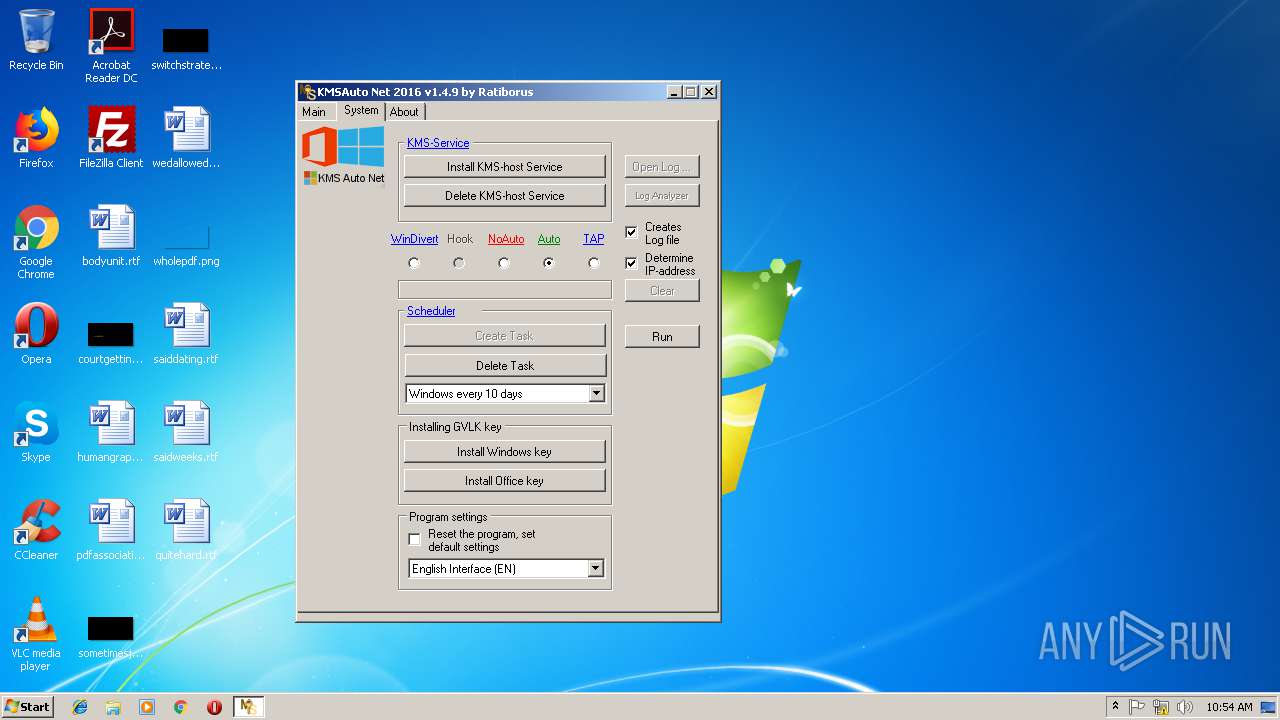Click the KMS-Service link label

(x=438, y=143)
